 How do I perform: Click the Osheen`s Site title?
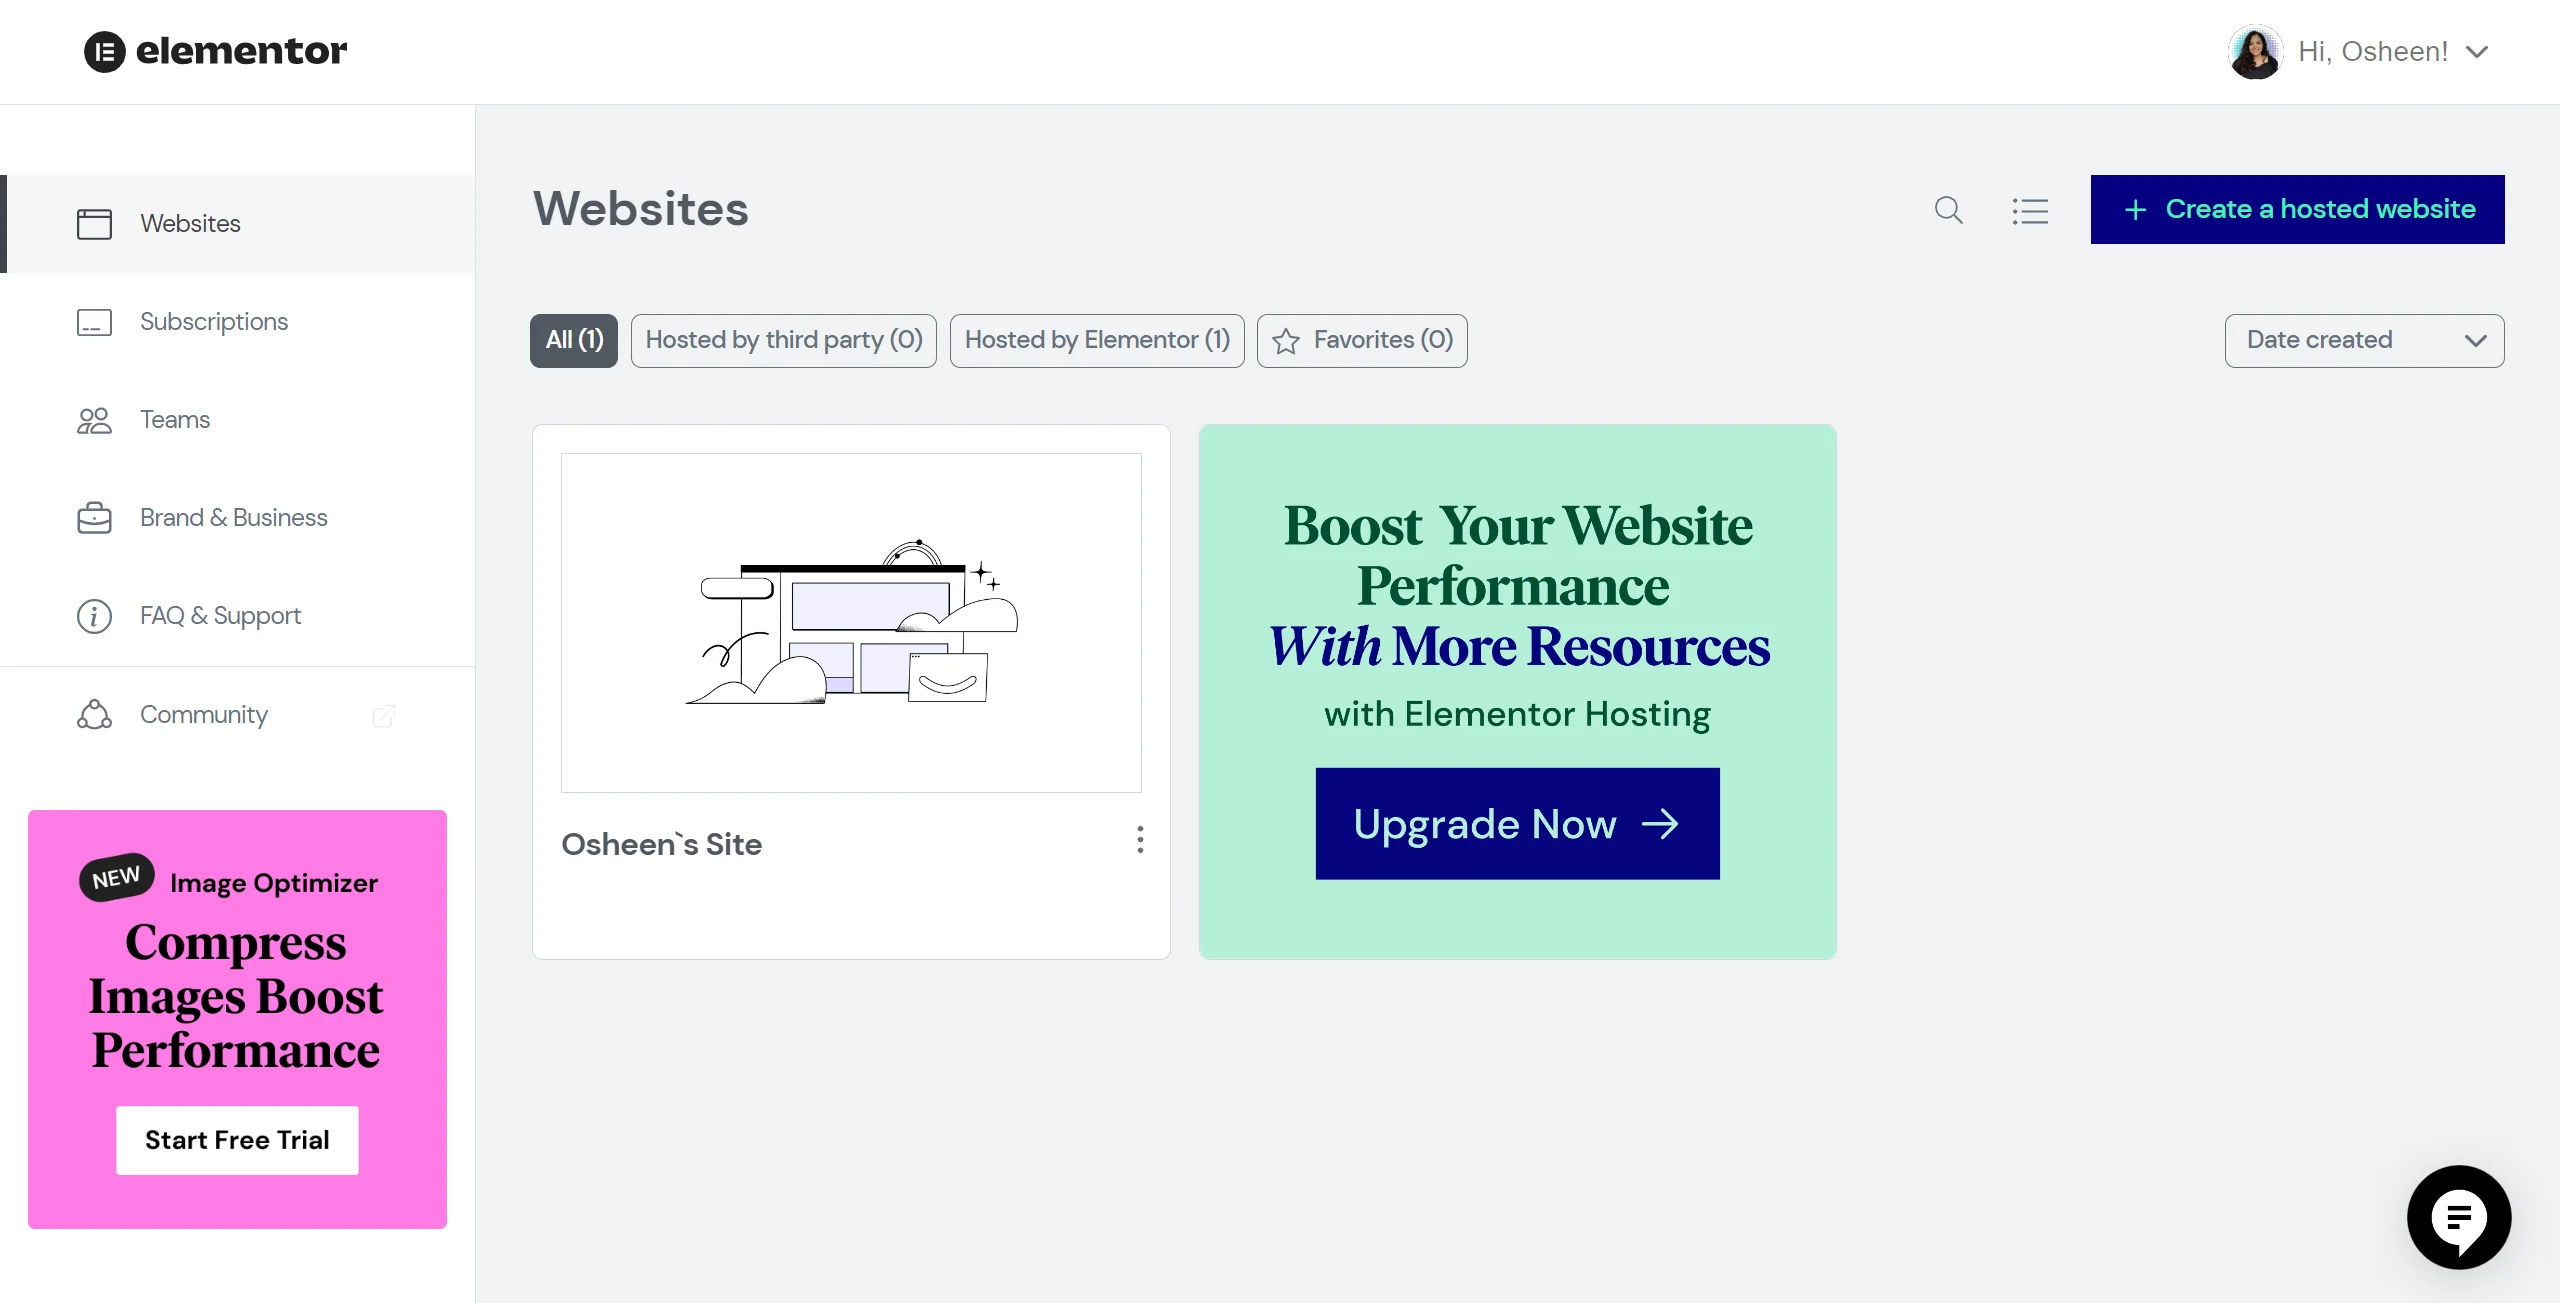click(662, 844)
